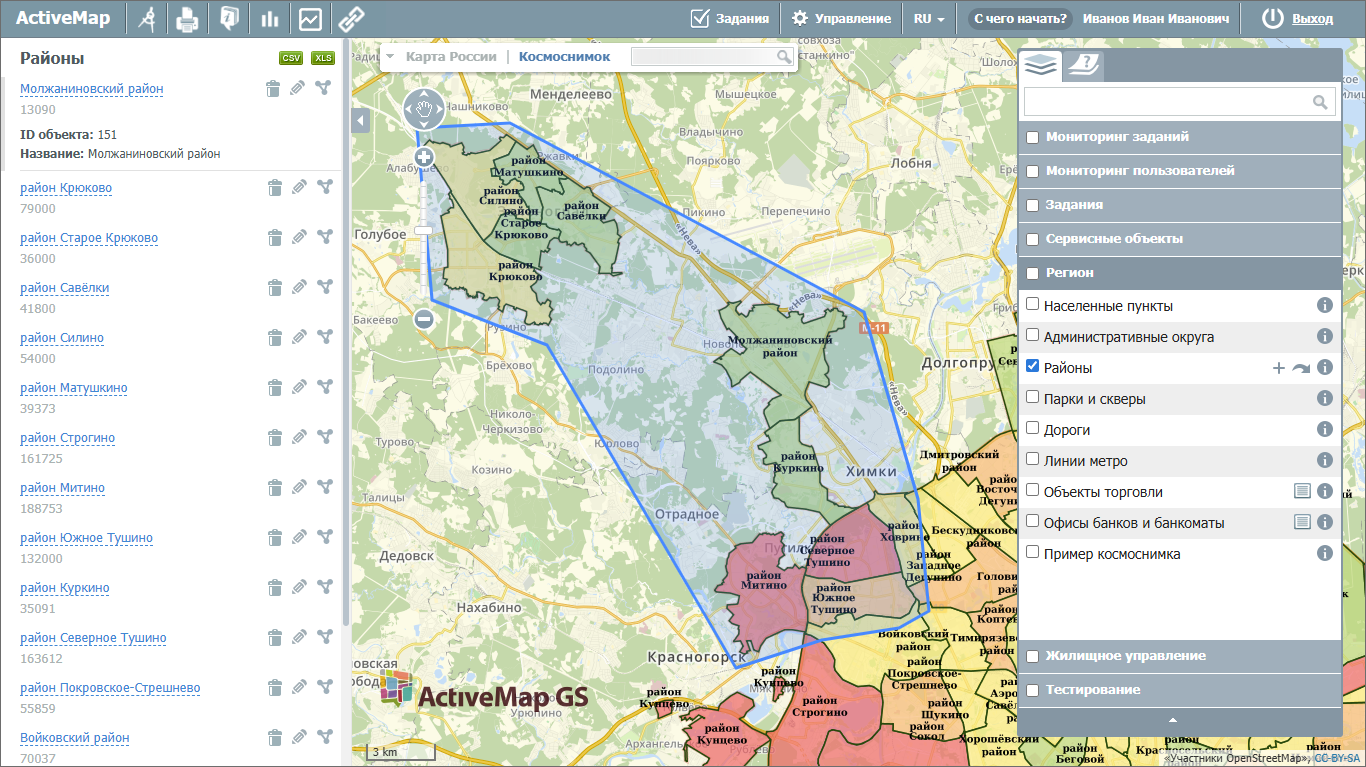This screenshot has height=767, width=1366.
Task: Click the Выход logout link
Action: (1312, 19)
